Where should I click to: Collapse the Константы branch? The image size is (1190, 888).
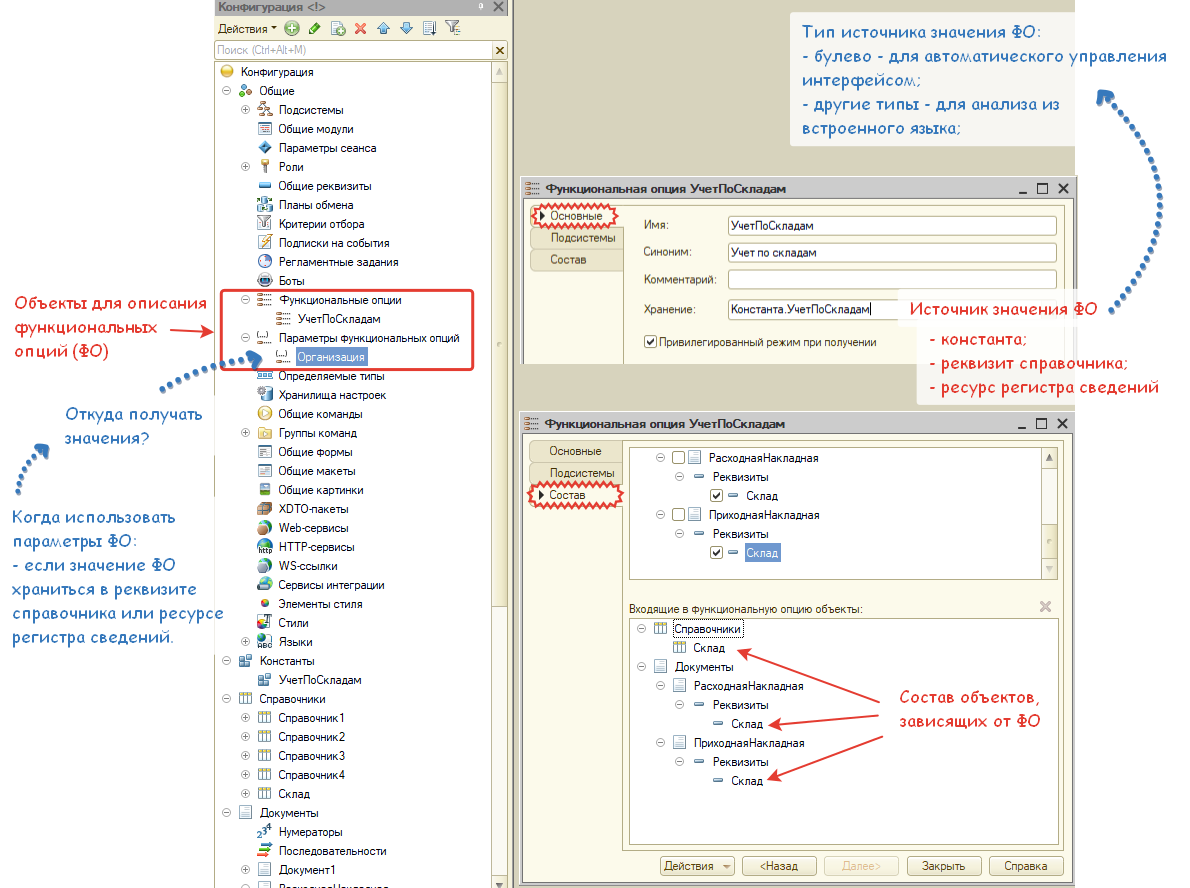tap(226, 660)
